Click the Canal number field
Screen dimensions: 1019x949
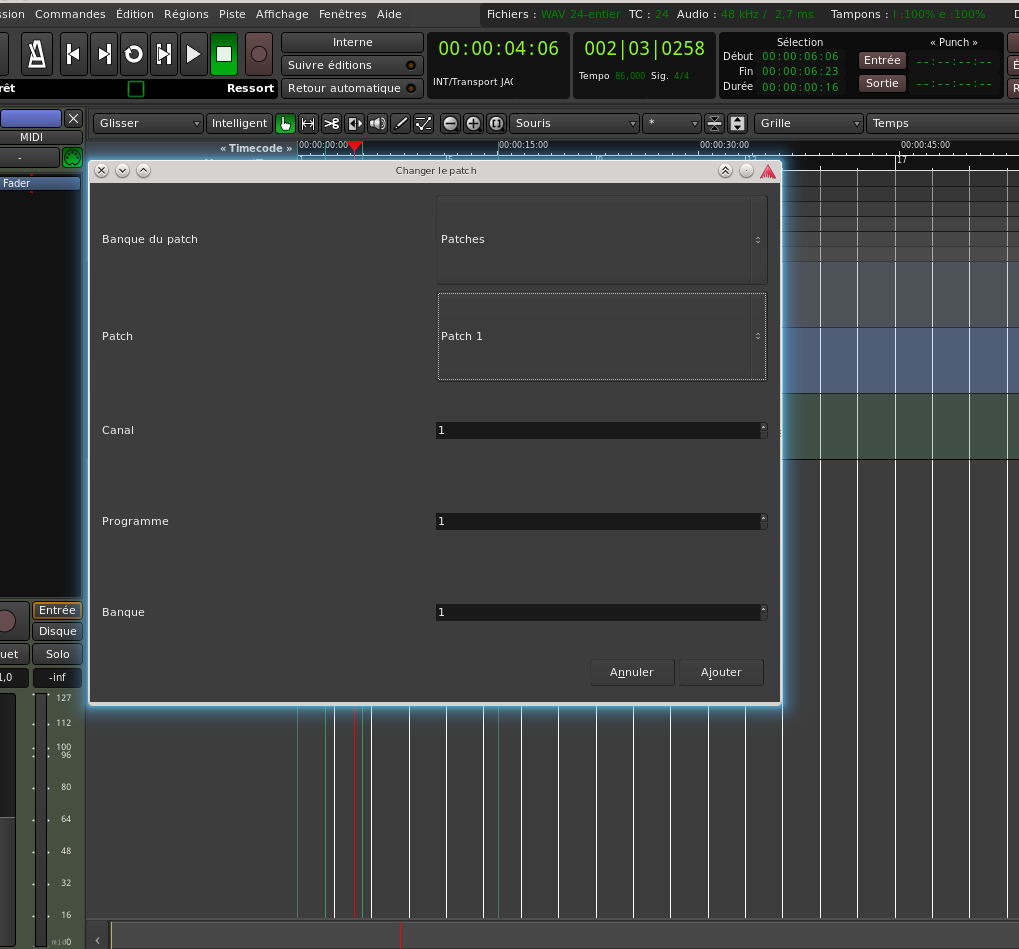pos(597,430)
